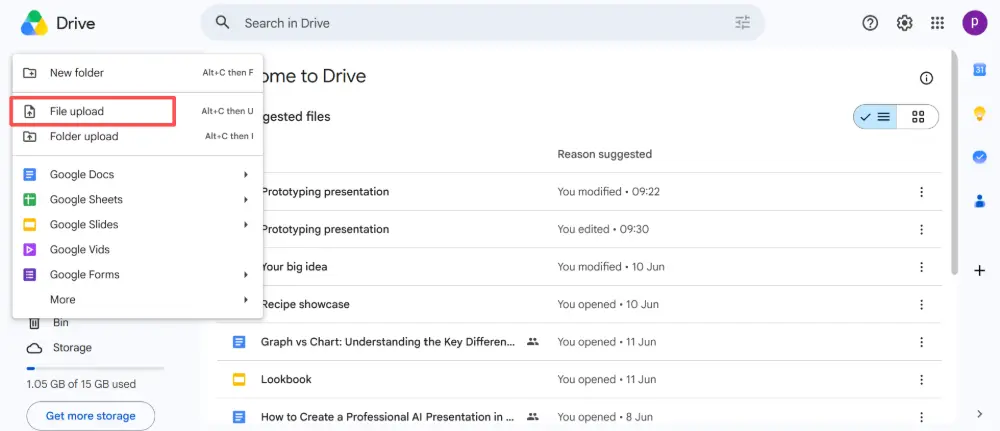The image size is (1000, 431).
Task: Click the Reason suggested column header
Action: coord(605,154)
